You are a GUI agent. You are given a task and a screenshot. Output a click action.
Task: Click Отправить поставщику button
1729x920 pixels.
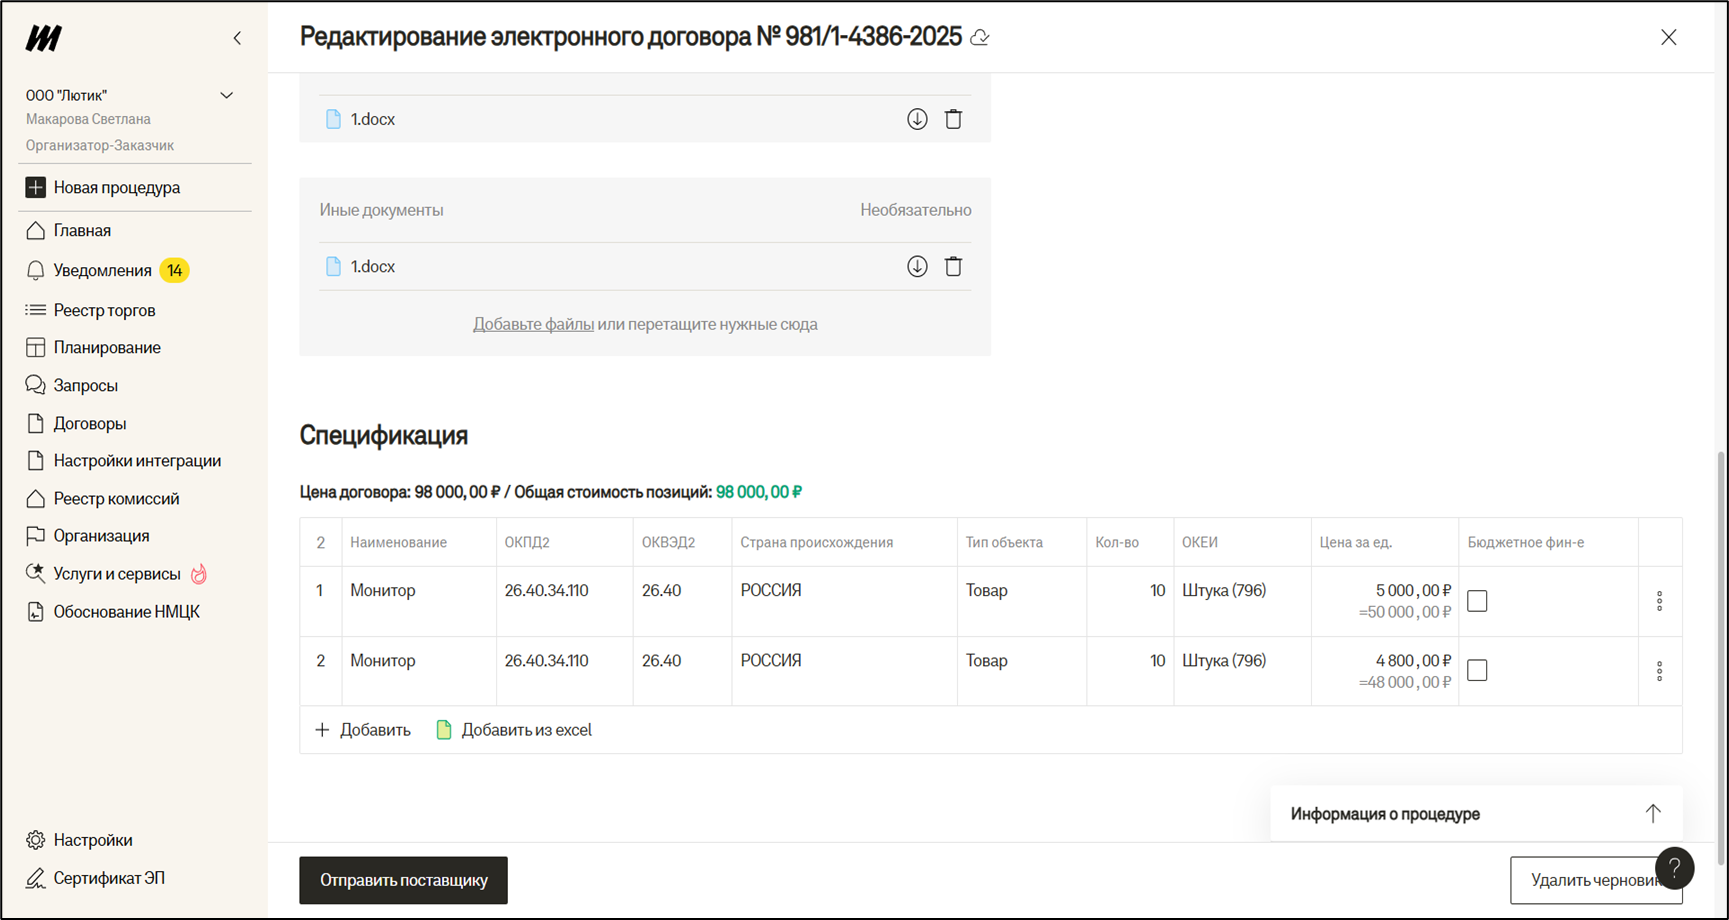403,880
